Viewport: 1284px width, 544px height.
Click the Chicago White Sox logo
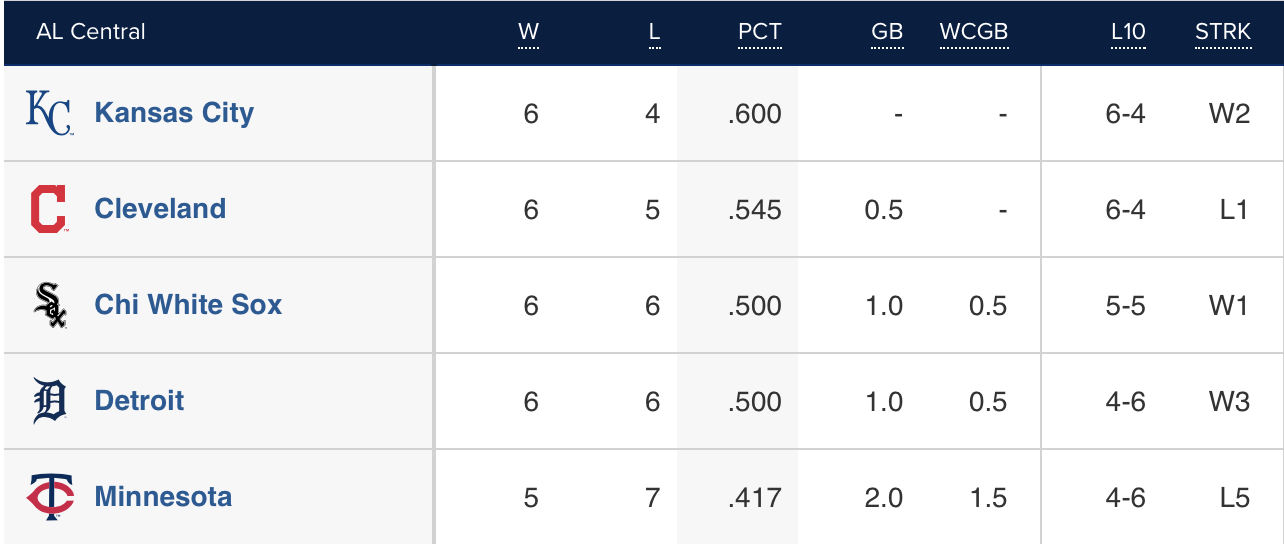(49, 305)
